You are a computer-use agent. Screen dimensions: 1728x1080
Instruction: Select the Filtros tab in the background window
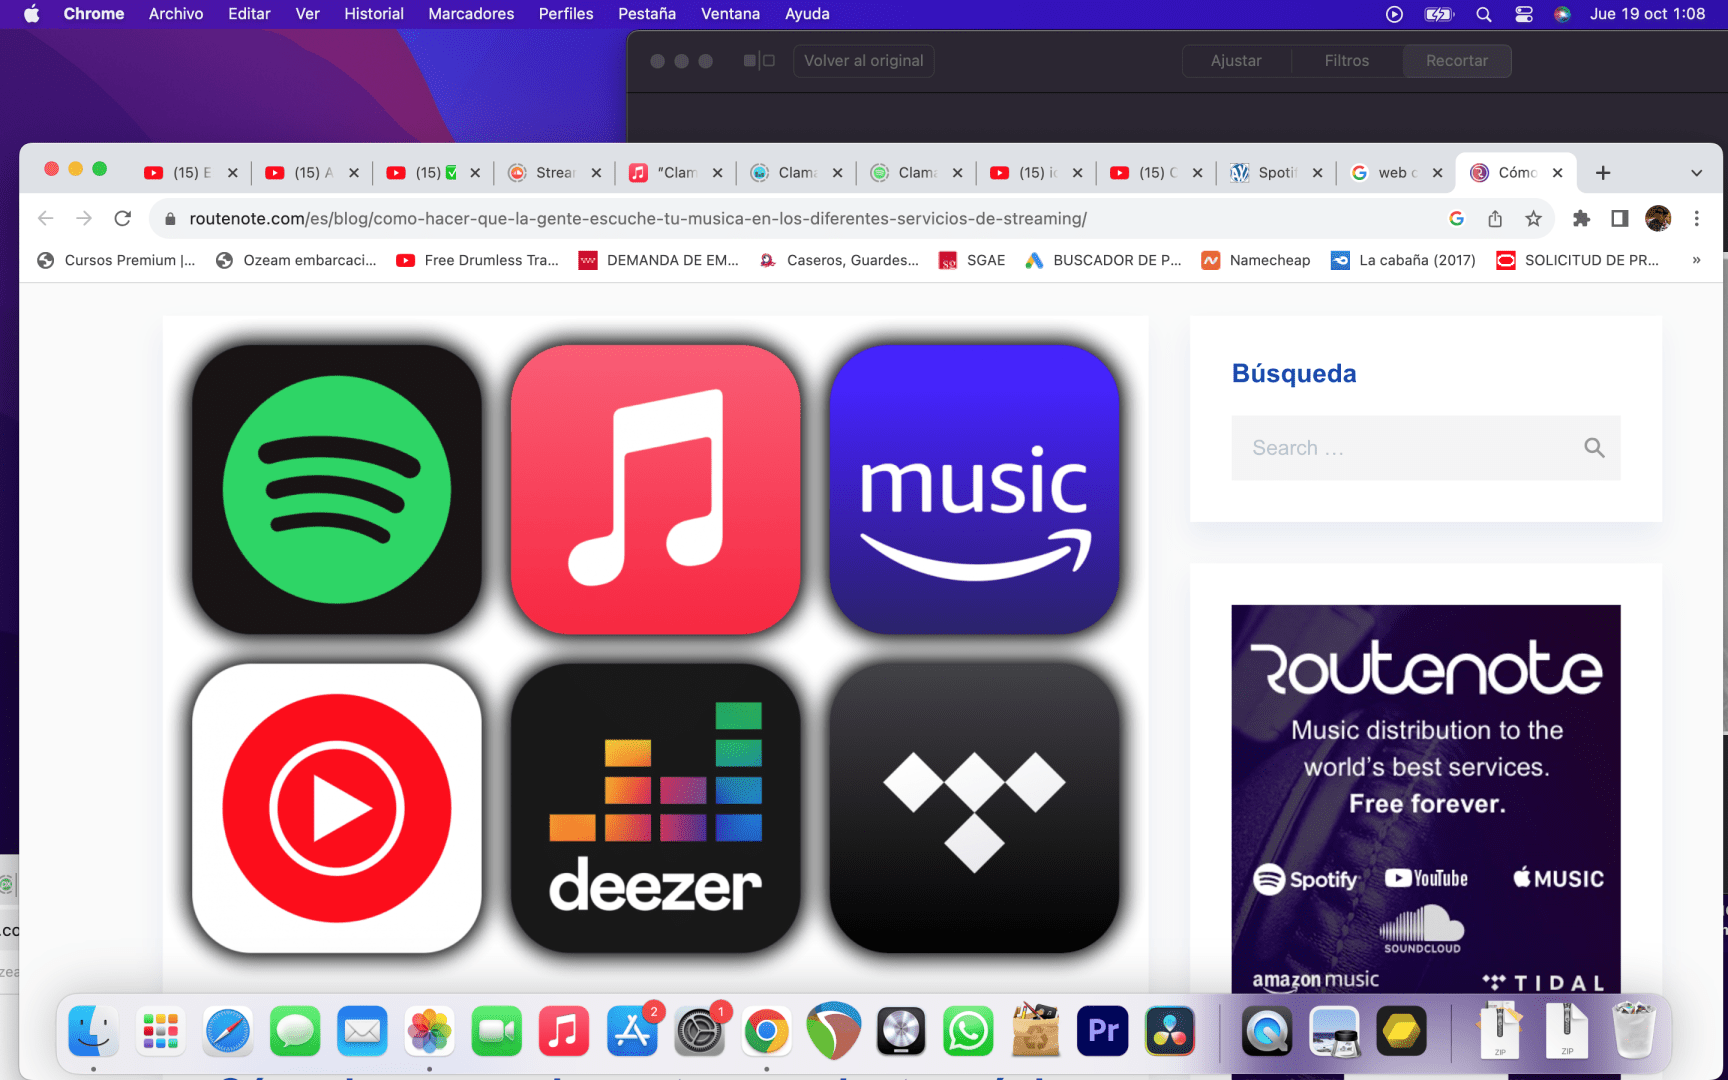click(1346, 61)
